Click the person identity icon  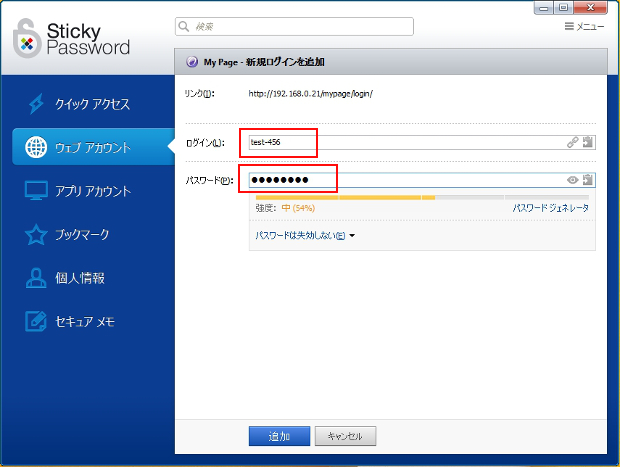[36, 278]
